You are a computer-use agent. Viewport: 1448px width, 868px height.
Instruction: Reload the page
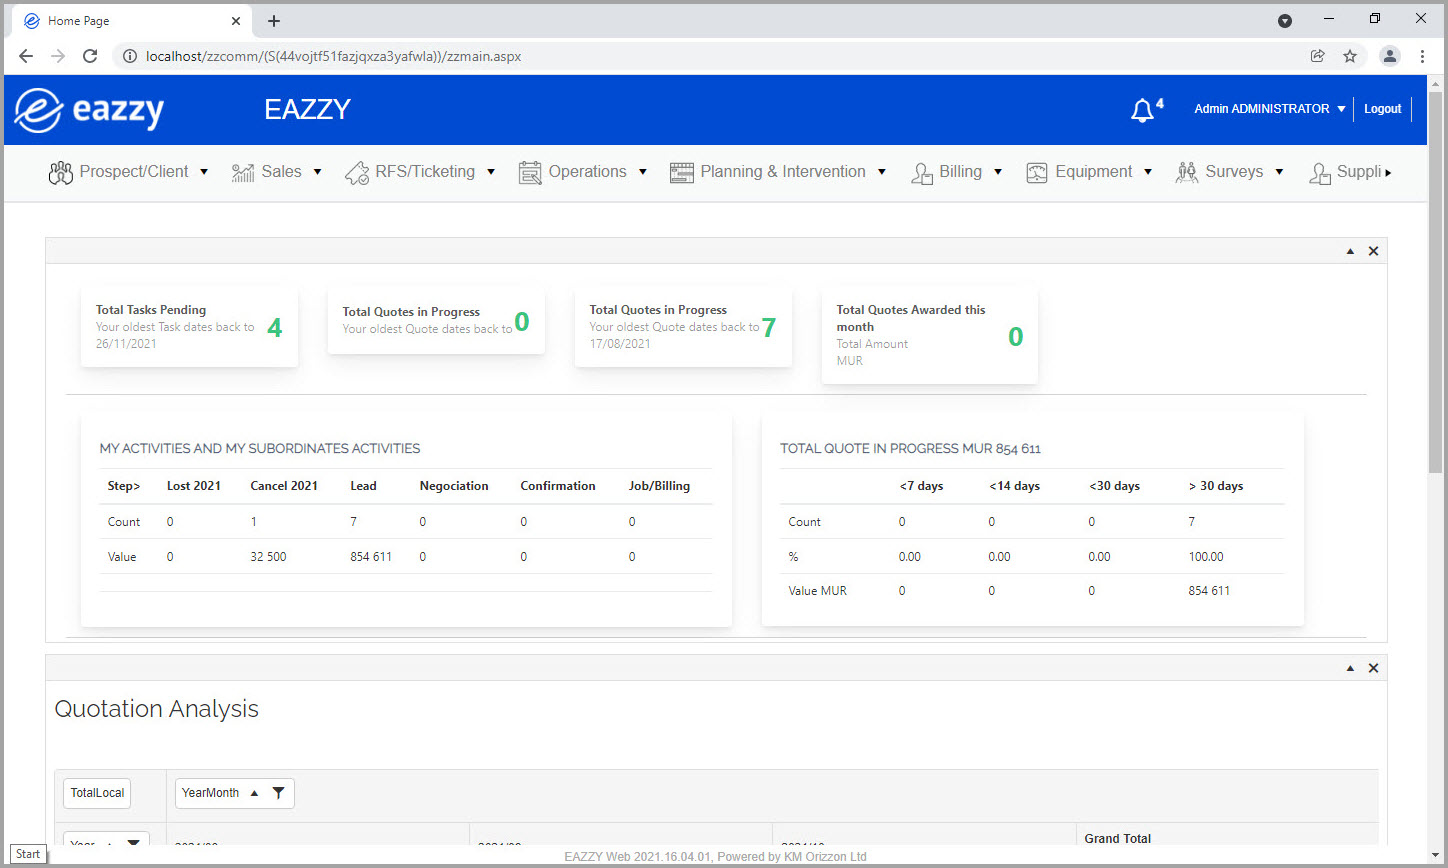pyautogui.click(x=90, y=56)
